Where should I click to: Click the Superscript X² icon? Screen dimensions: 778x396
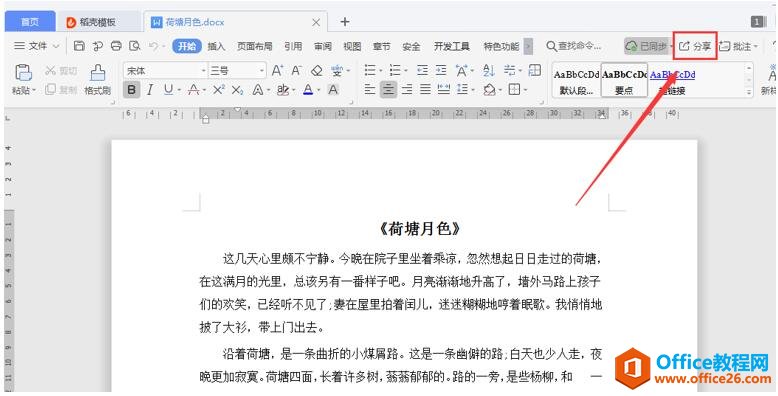tap(219, 90)
